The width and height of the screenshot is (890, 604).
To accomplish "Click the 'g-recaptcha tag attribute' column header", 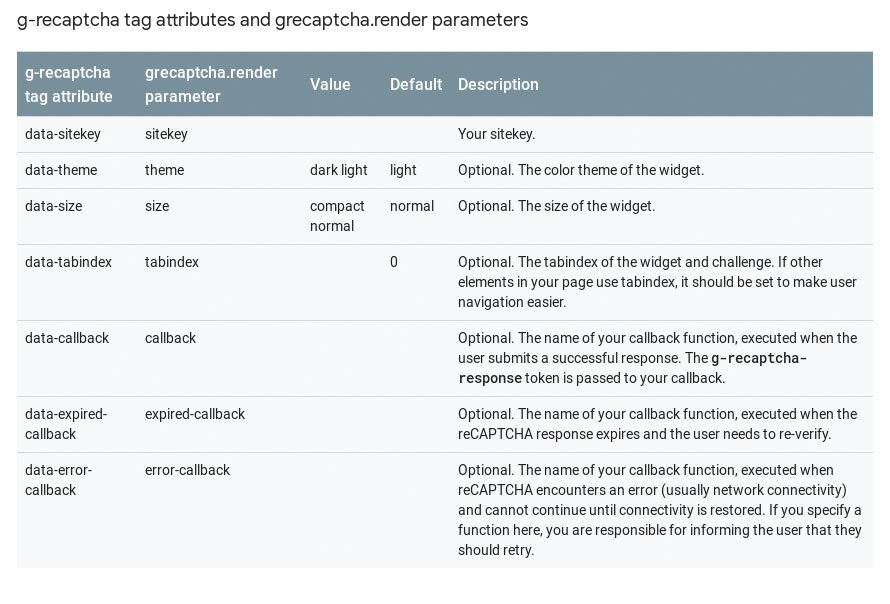I will (x=69, y=85).
